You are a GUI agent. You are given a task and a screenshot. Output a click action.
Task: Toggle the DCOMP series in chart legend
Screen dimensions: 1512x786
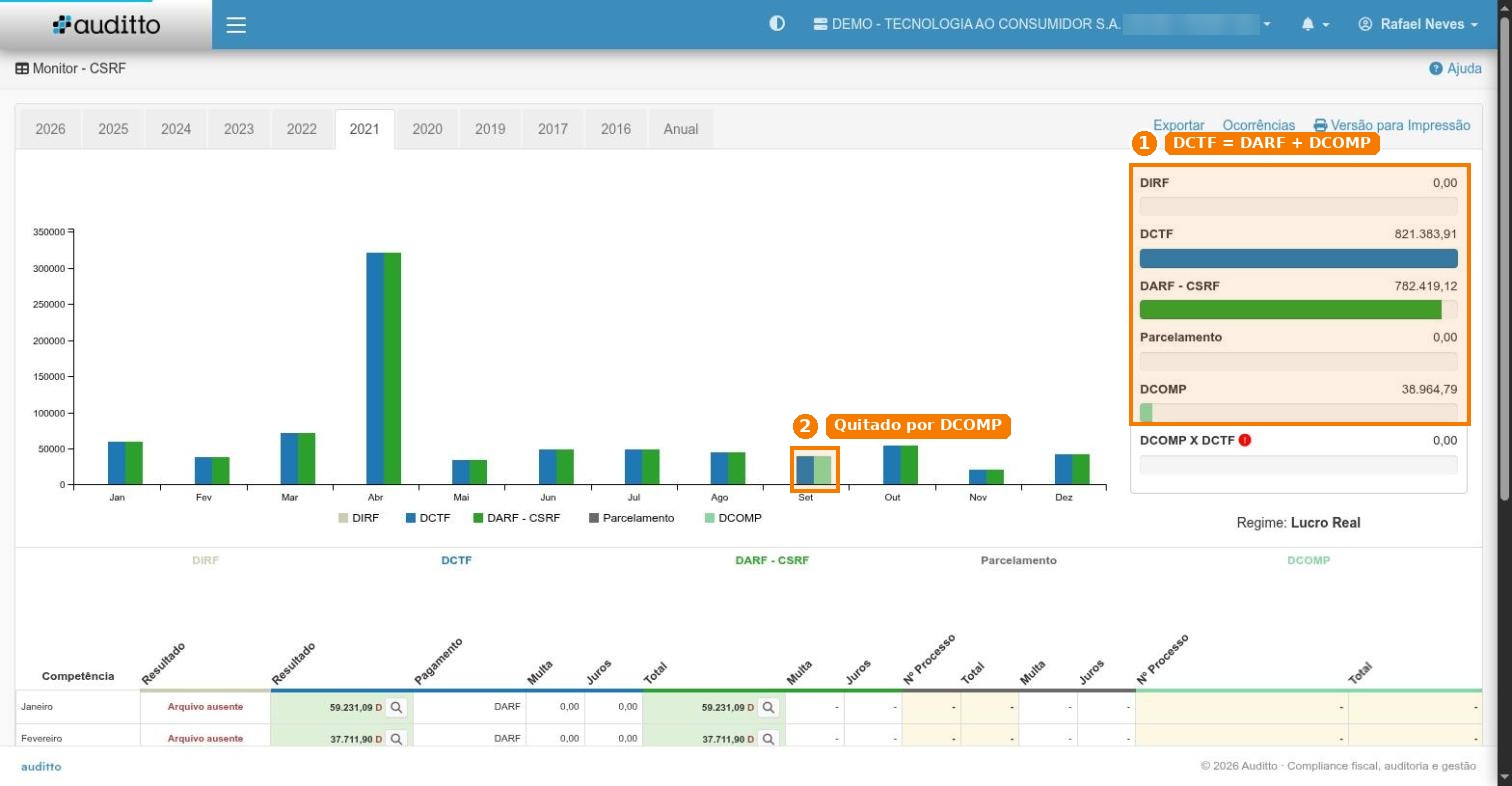pyautogui.click(x=733, y=518)
